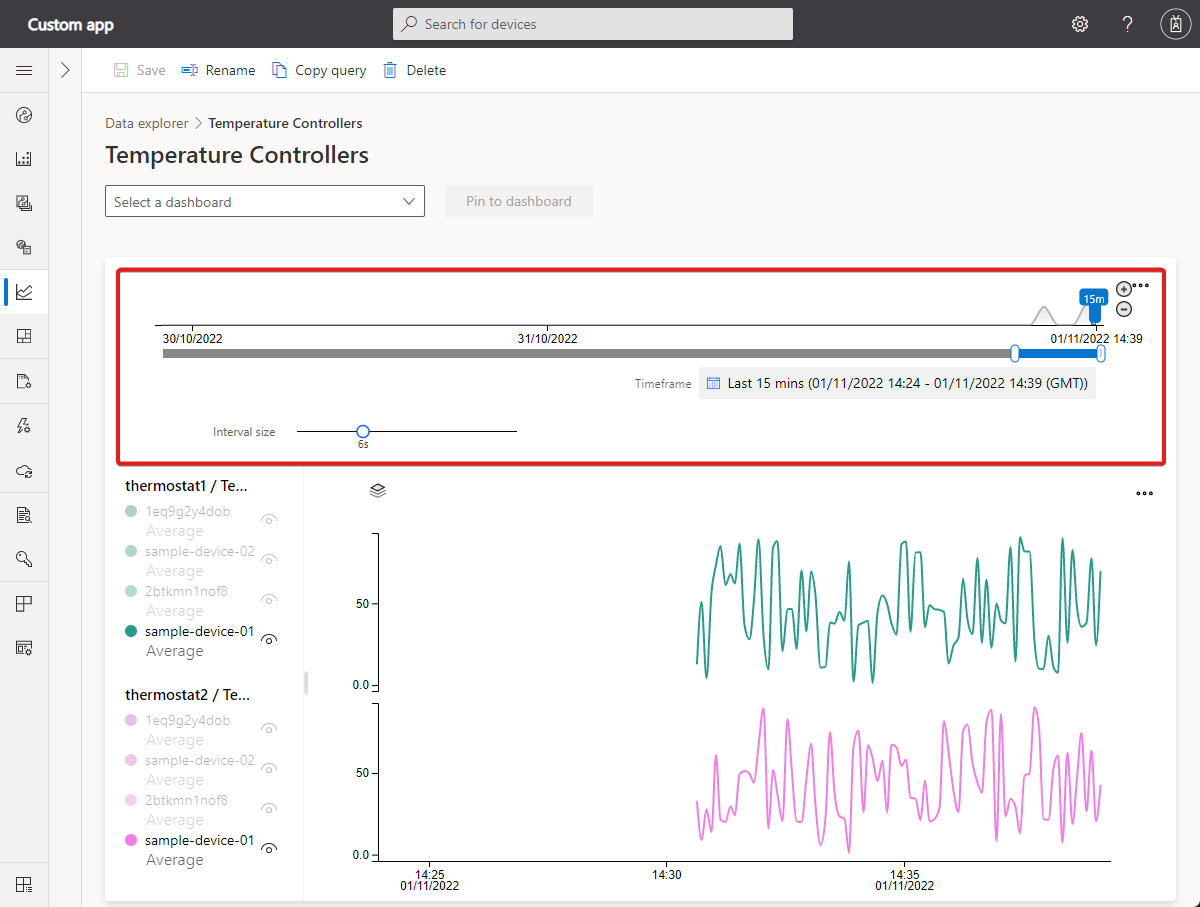Click Rename in the command bar

coord(218,70)
